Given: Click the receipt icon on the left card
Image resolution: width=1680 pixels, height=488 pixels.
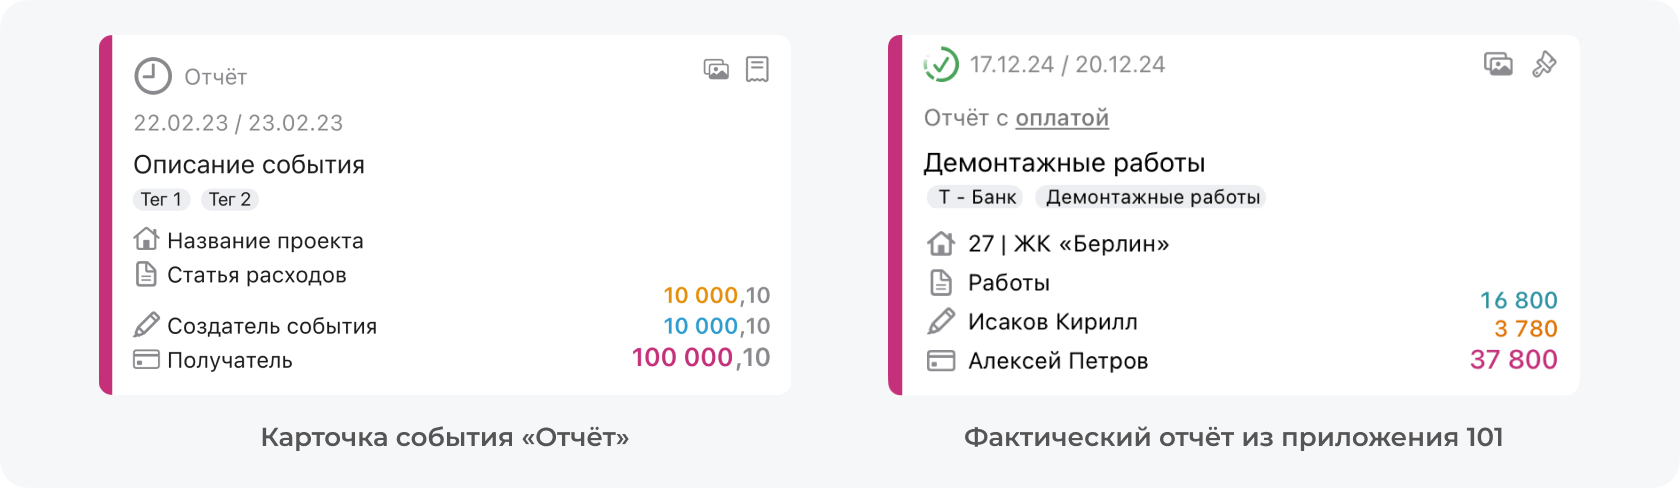Looking at the screenshot, I should (x=757, y=69).
